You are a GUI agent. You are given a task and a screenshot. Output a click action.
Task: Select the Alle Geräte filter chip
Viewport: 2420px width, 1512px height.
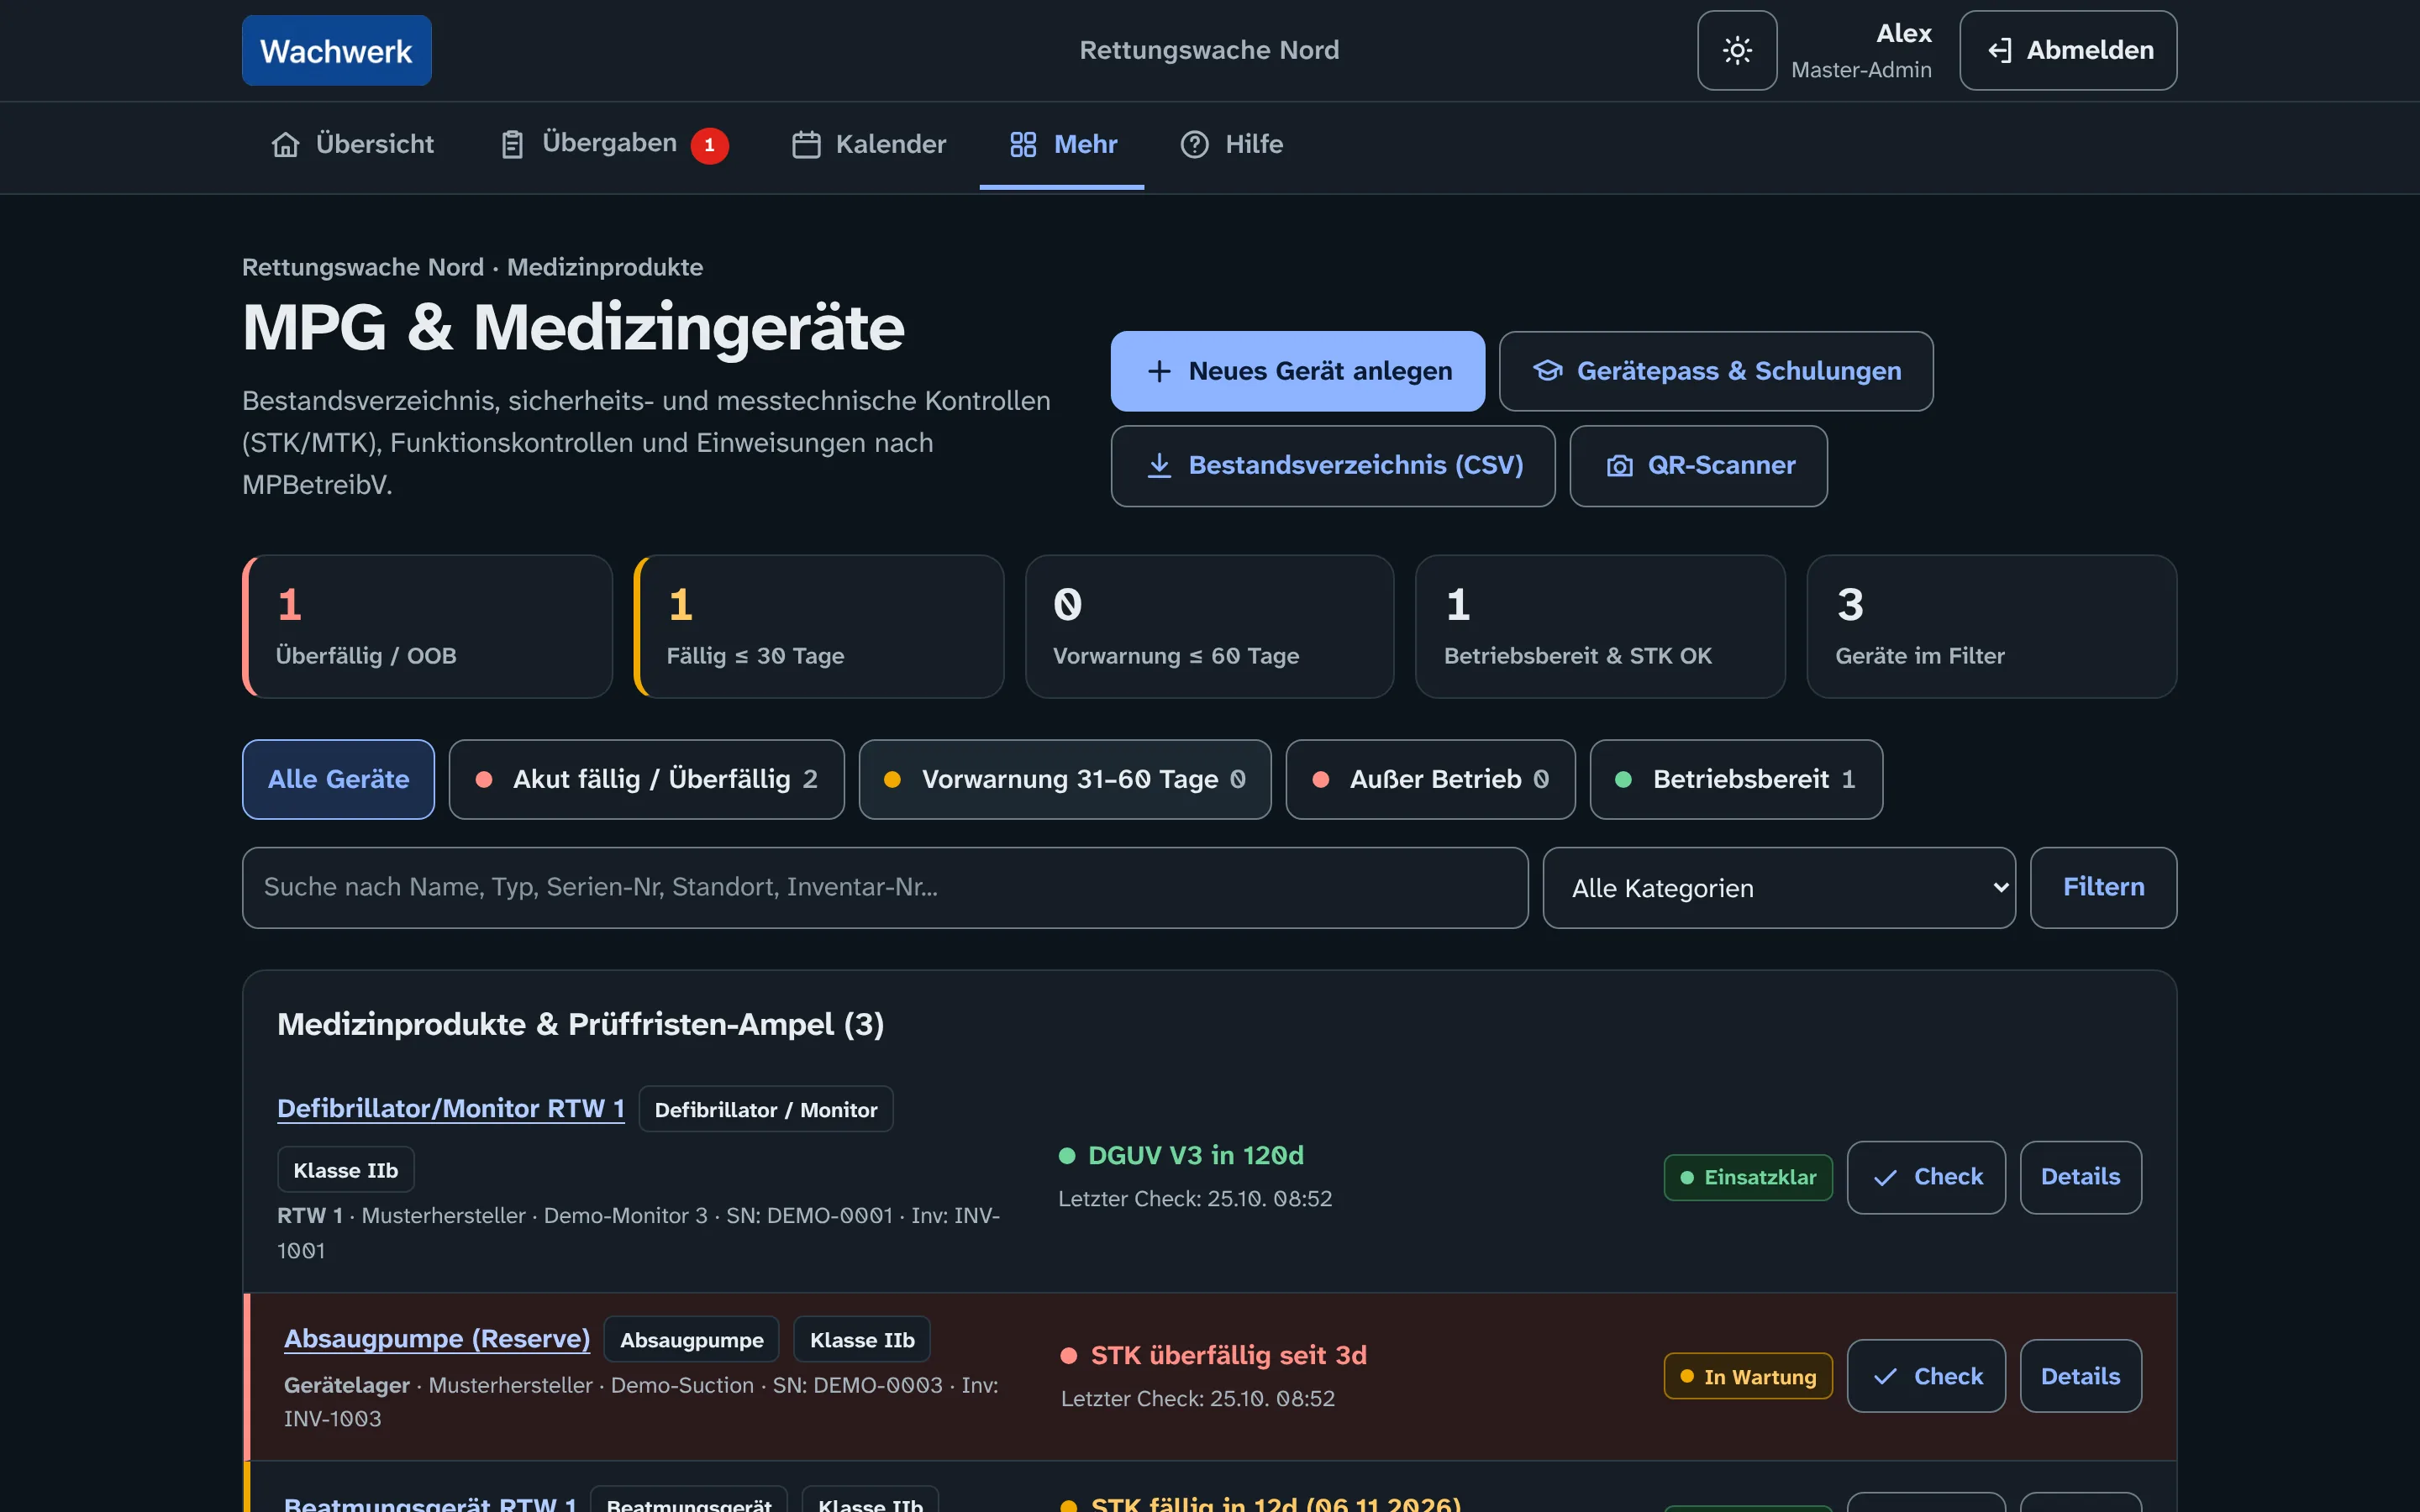click(338, 779)
